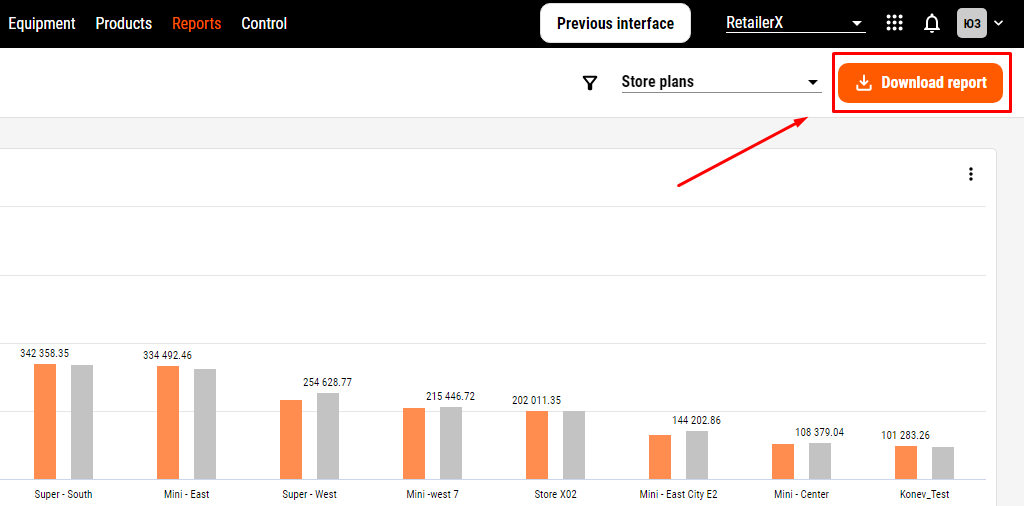Select the orange Store X02 bar
Viewport: 1024px width, 506px height.
point(537,445)
